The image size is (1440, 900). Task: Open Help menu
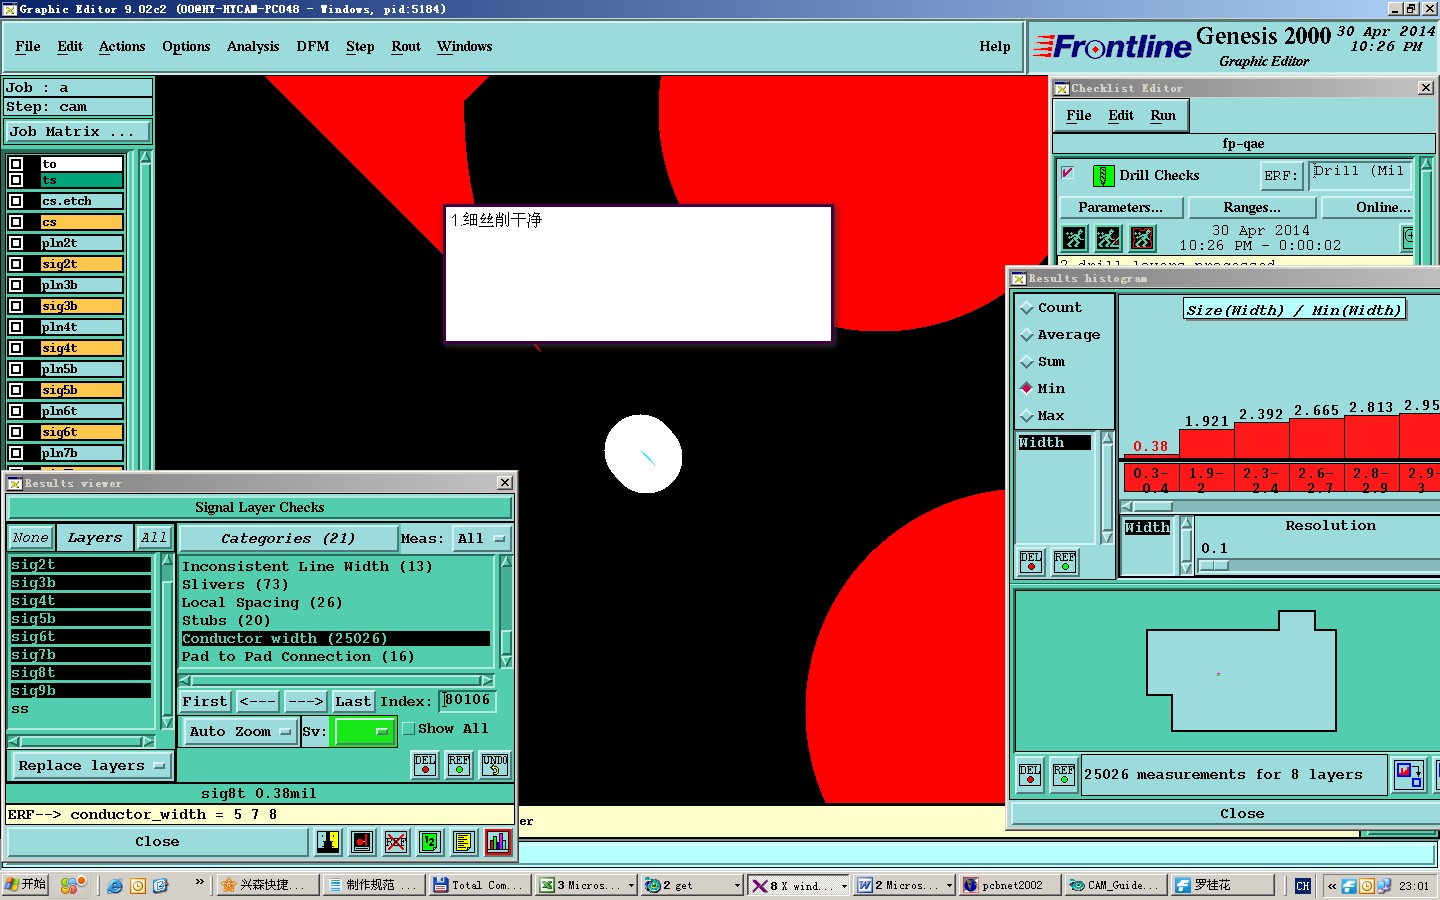coord(995,47)
